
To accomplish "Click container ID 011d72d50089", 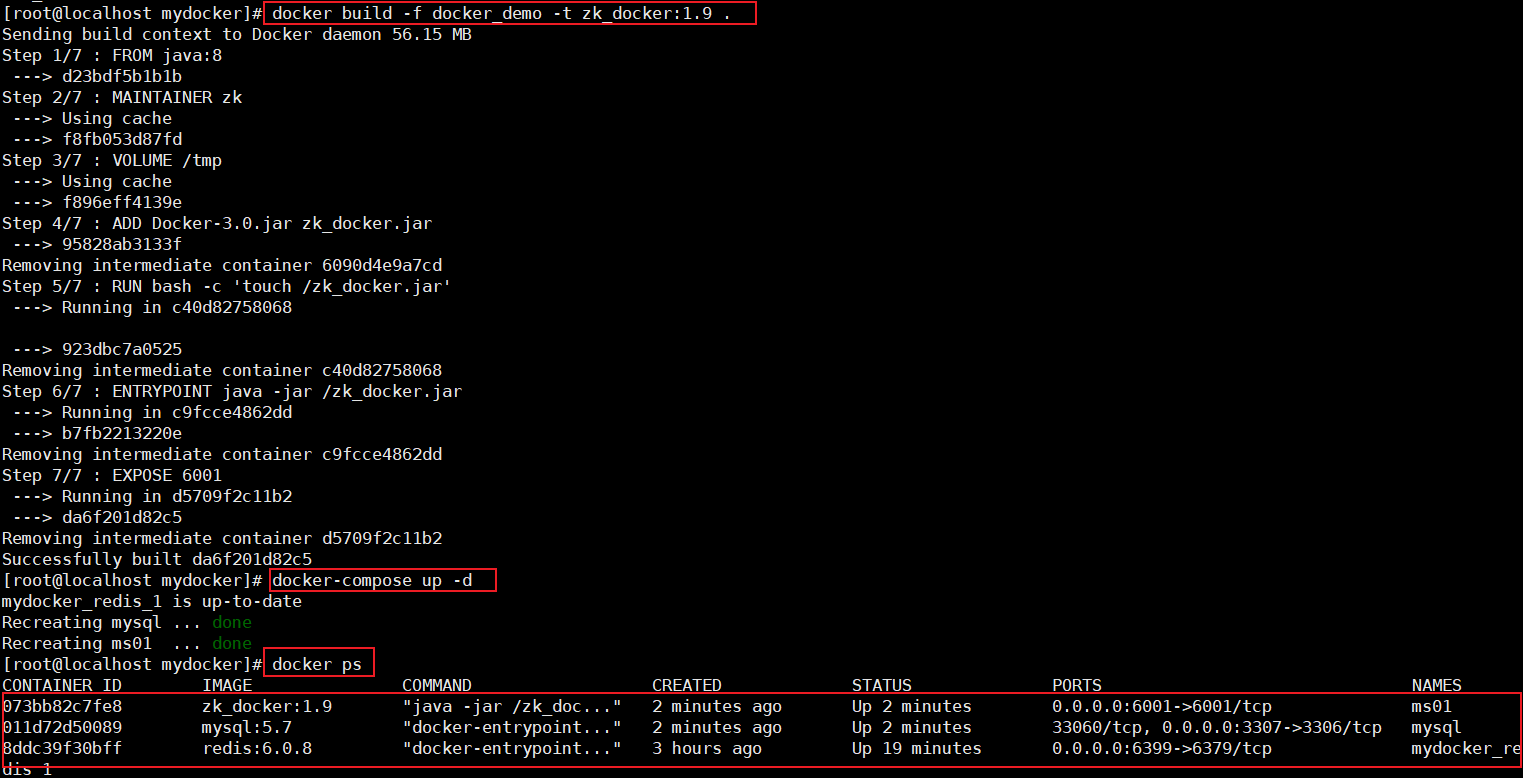I will point(62,728).
